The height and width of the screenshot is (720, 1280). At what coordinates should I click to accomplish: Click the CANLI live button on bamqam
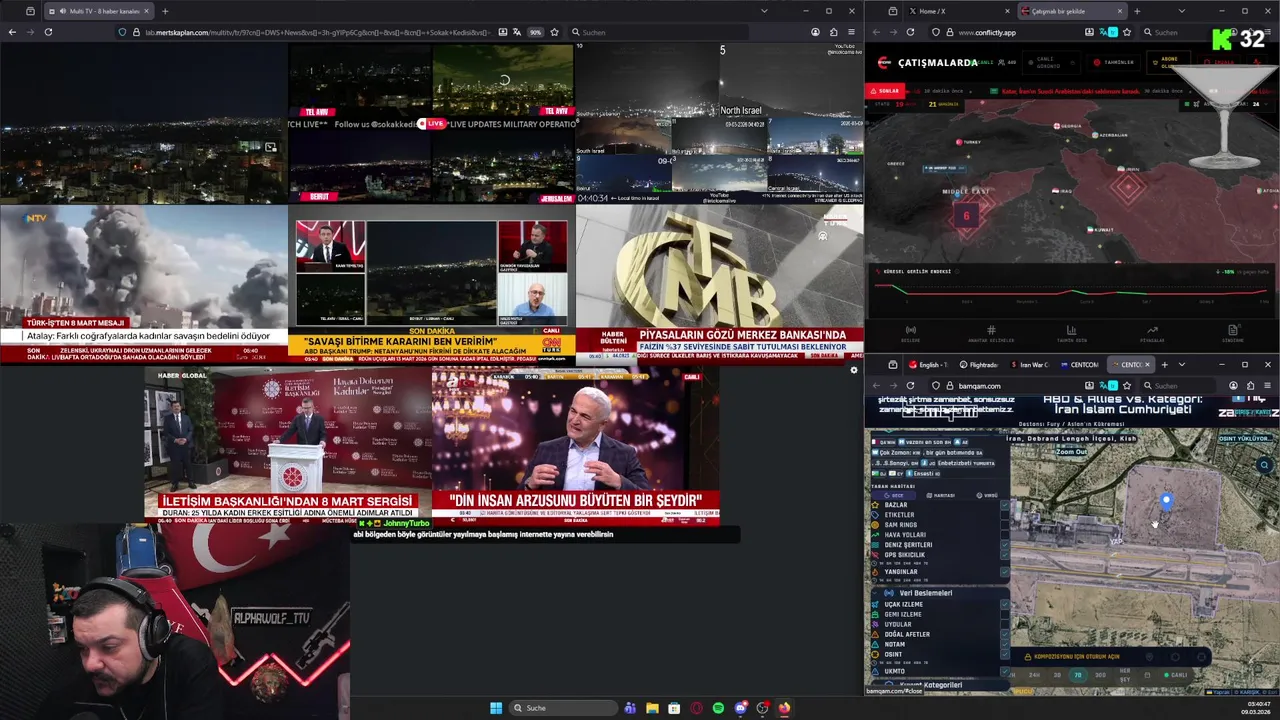1176,675
